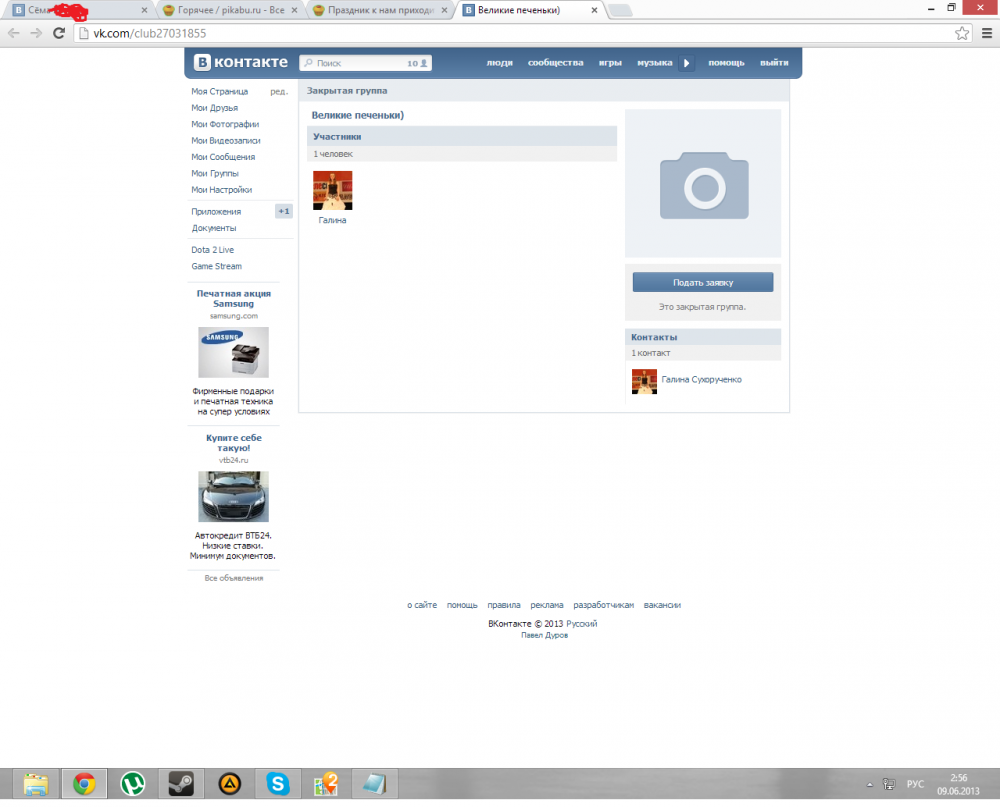Launch Skype from the taskbar
The width and height of the screenshot is (1000, 807).
(277, 783)
